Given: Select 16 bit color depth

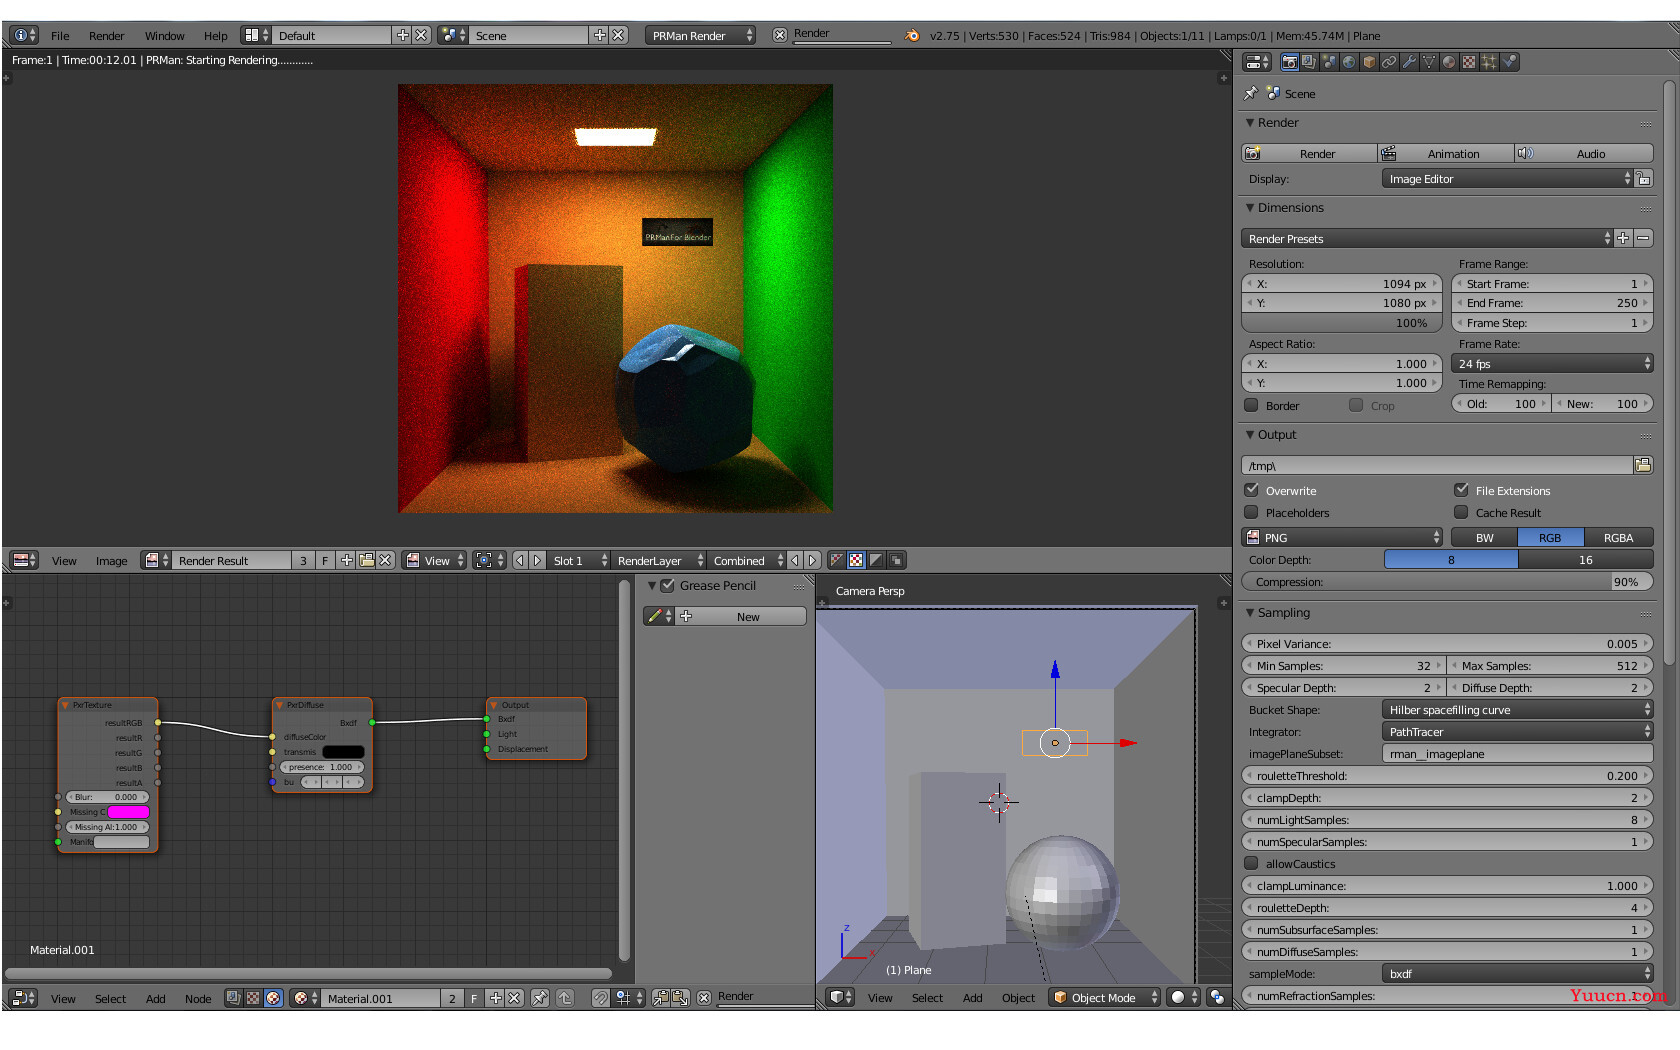Looking at the screenshot, I should point(1585,559).
